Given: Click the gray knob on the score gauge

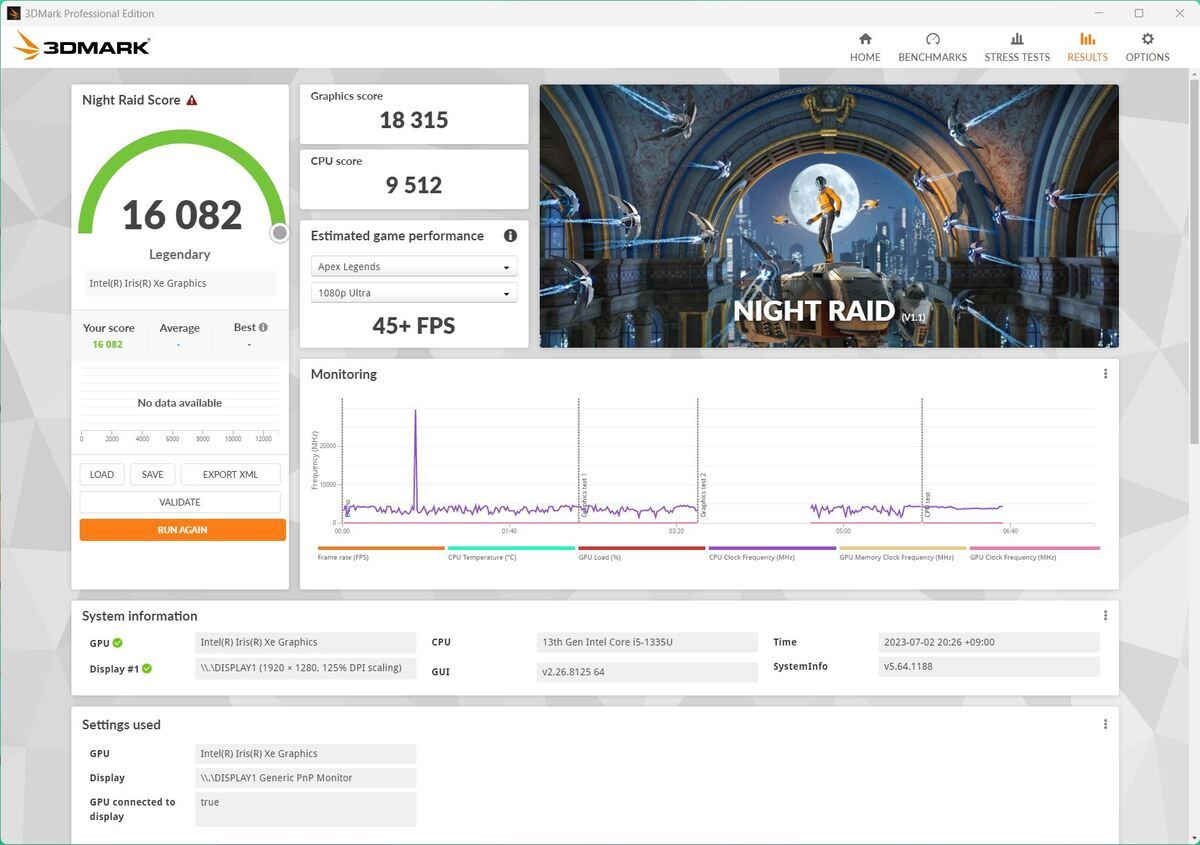Looking at the screenshot, I should pos(280,233).
